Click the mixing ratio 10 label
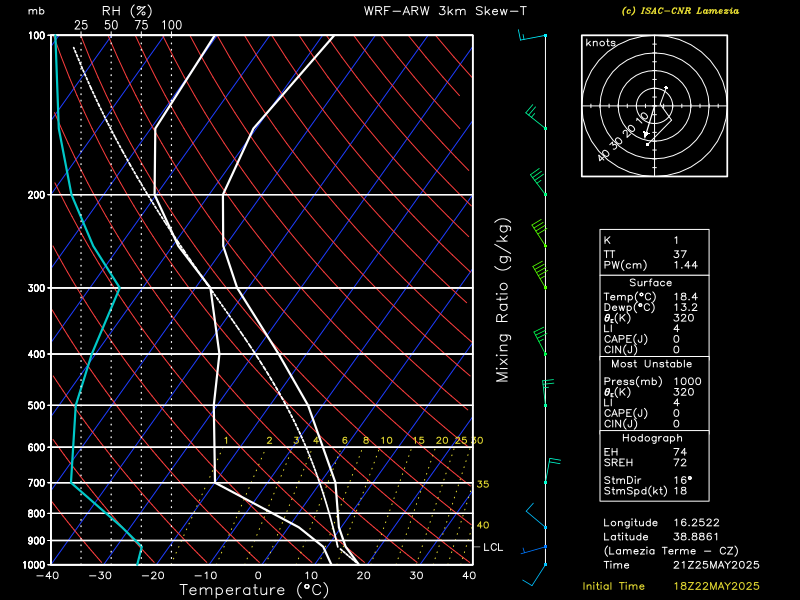Screen dimensions: 800x600 point(387,440)
